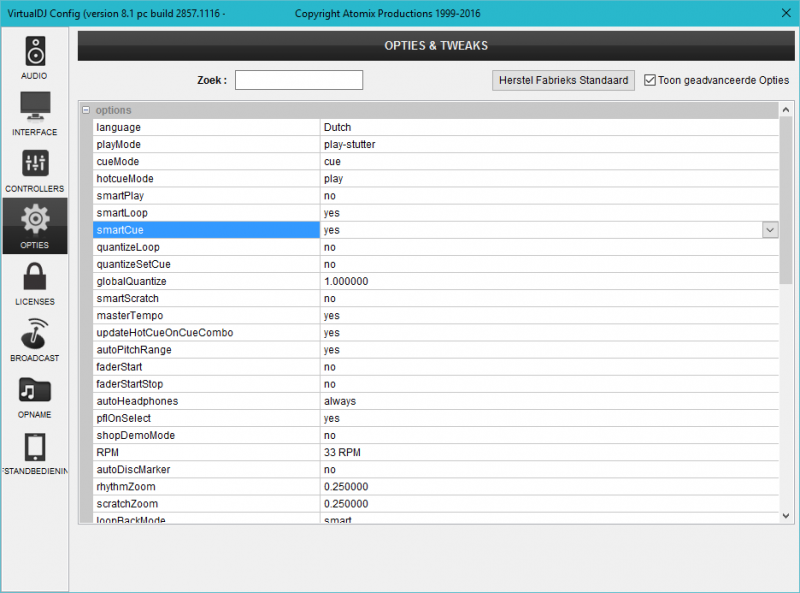Screen dimensions: 800x593
Task: Open the remote control tablet icon
Action: [x=35, y=447]
